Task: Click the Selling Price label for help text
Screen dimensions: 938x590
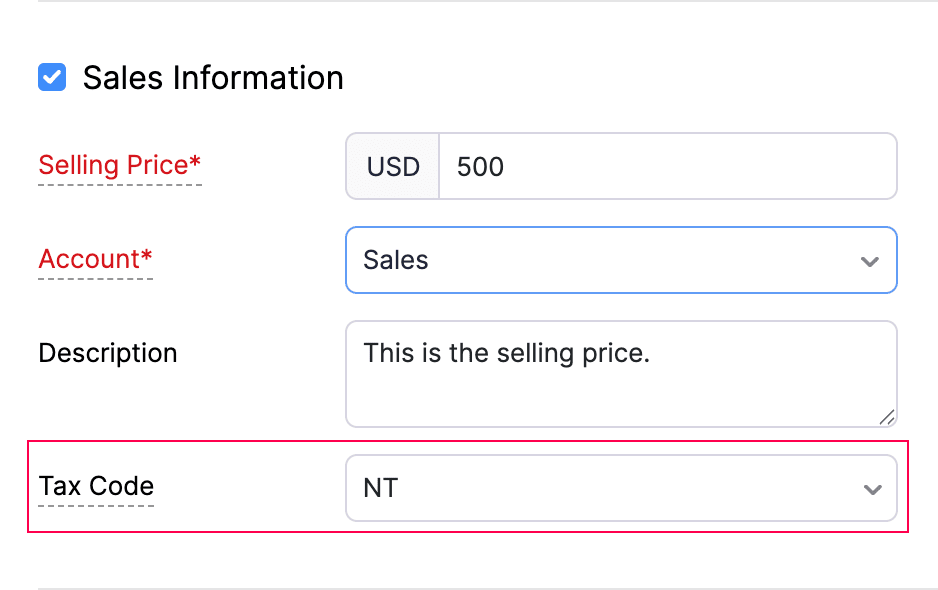Action: tap(119, 165)
